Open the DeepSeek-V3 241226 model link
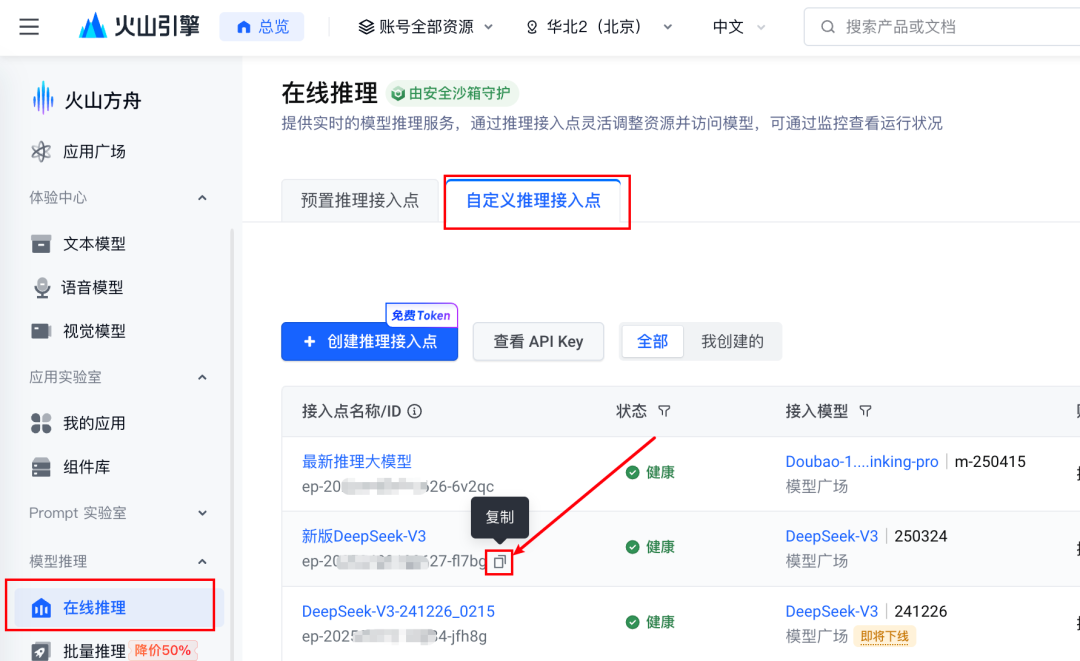Image resolution: width=1080 pixels, height=661 pixels. tap(831, 611)
